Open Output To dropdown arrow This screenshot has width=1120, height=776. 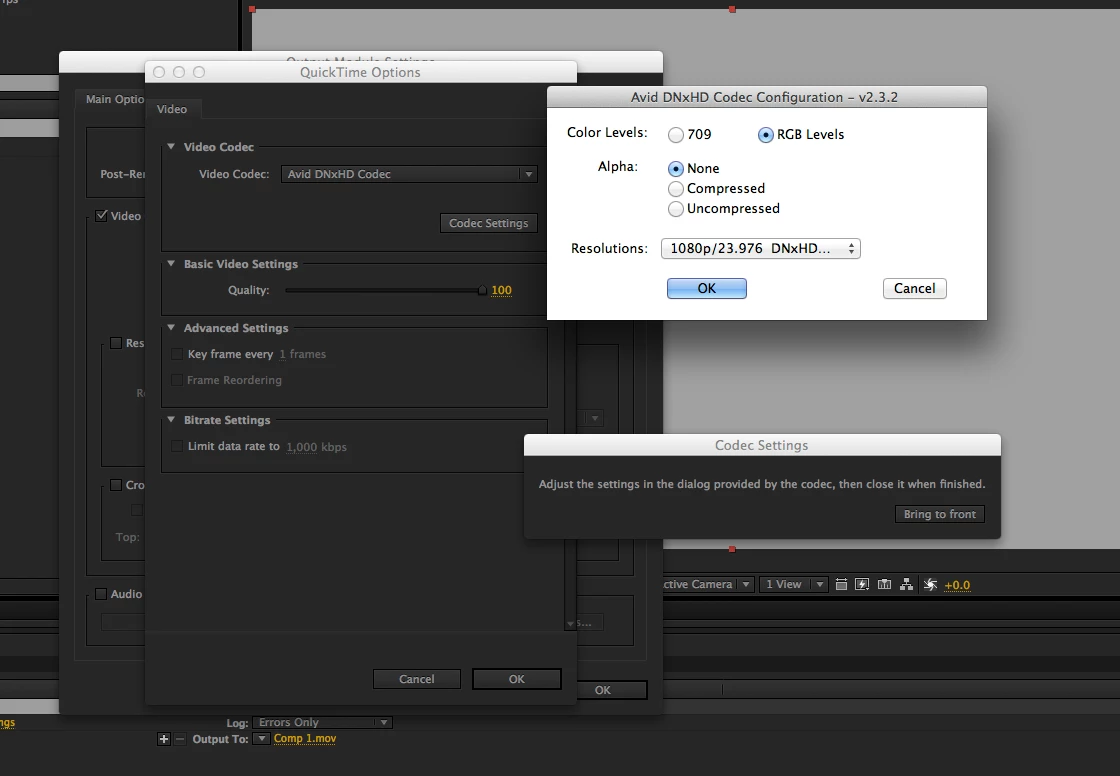coord(261,739)
